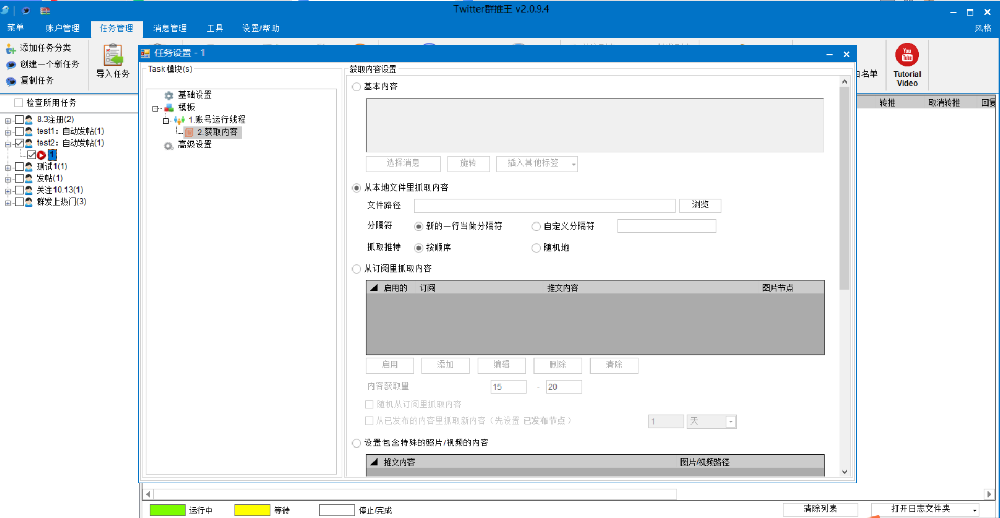Click the 添加任务分类 icon
Screen dimensions: 1000x518
point(10,48)
